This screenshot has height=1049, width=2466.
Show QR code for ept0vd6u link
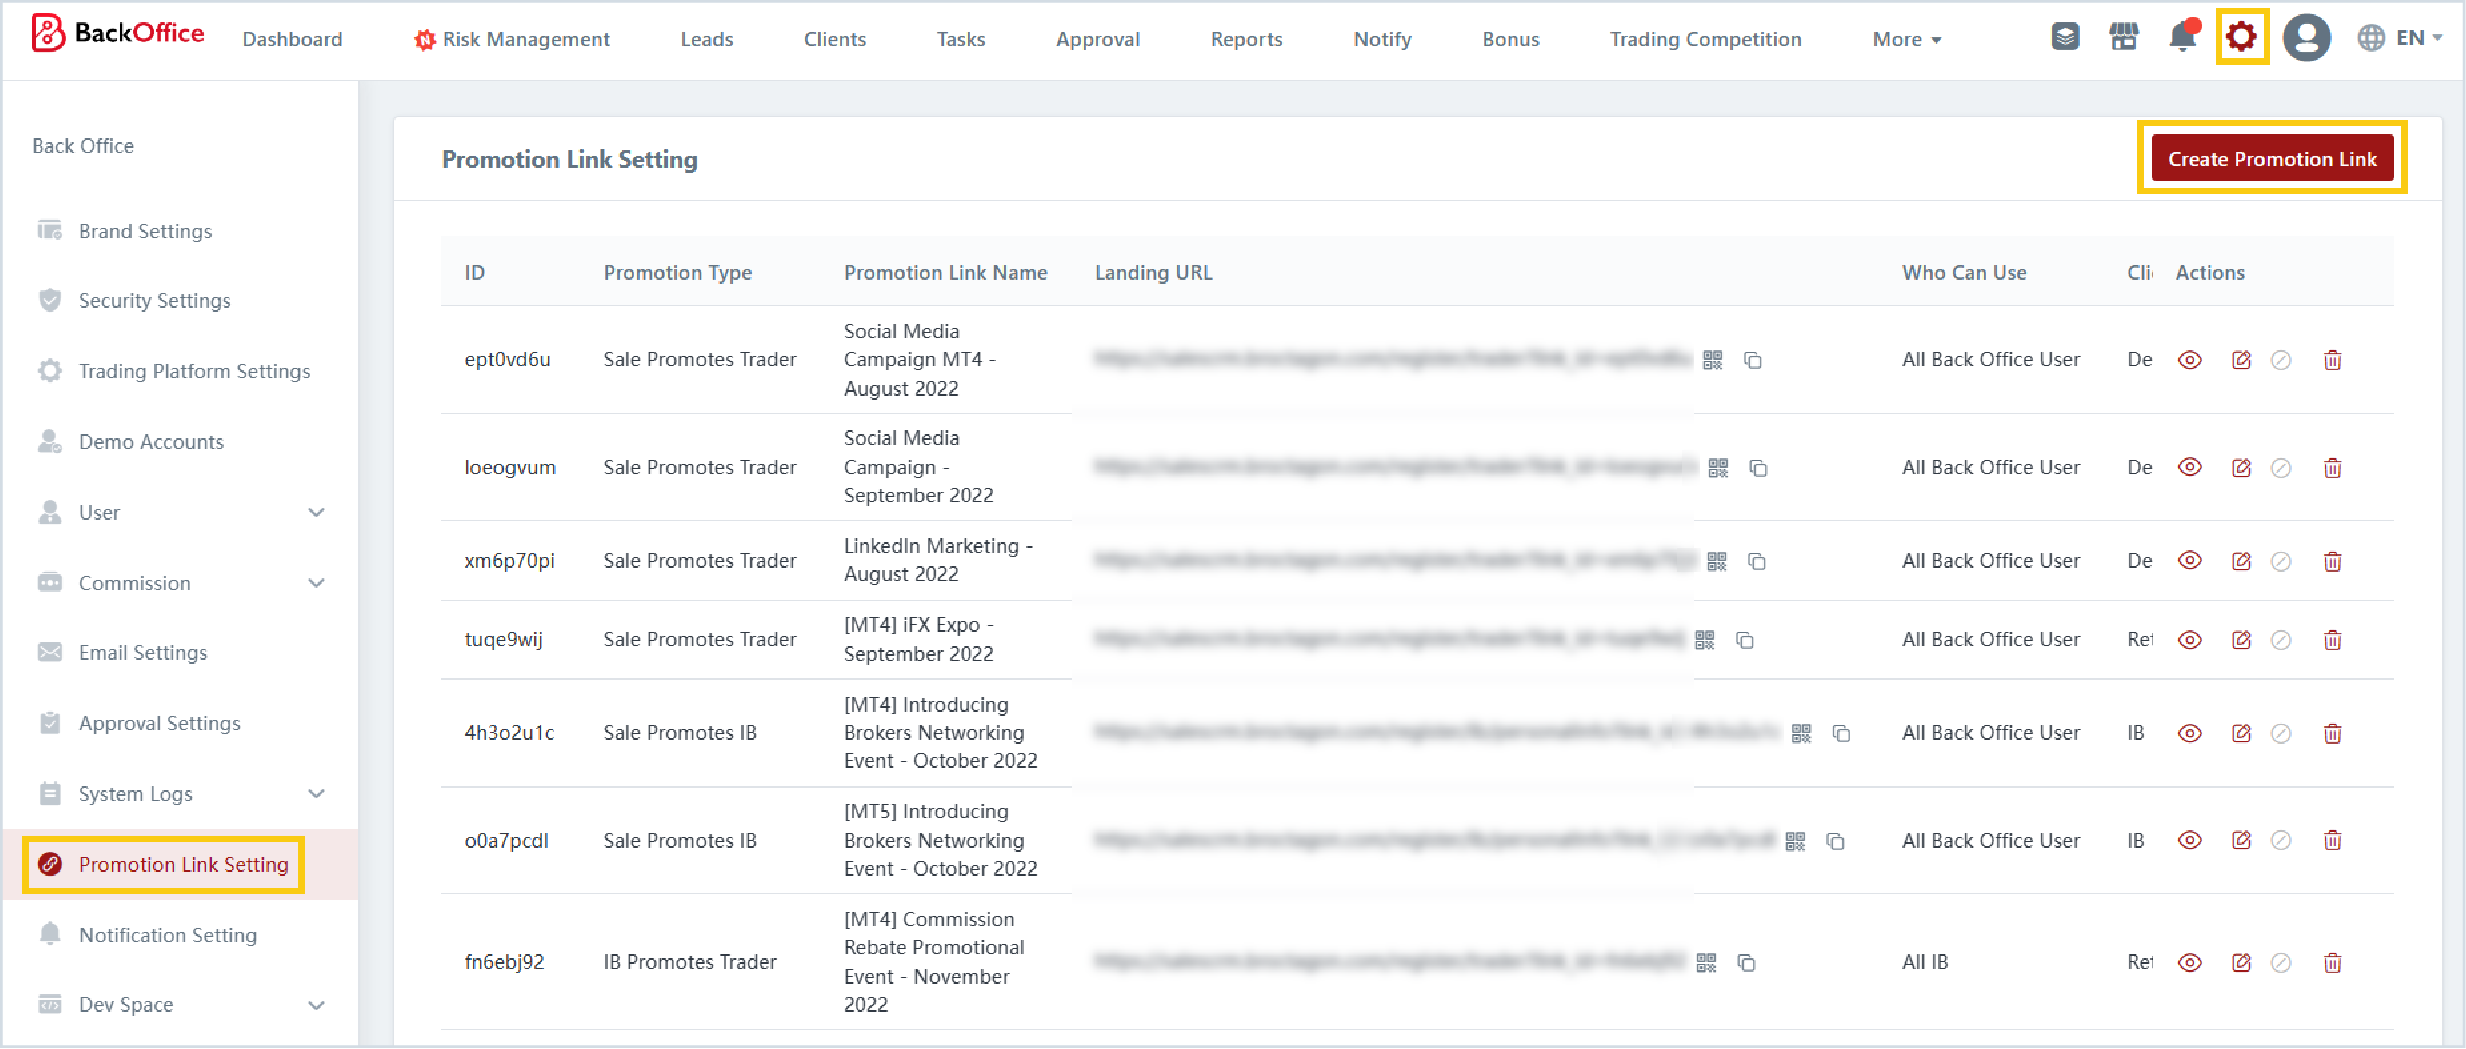(1713, 360)
